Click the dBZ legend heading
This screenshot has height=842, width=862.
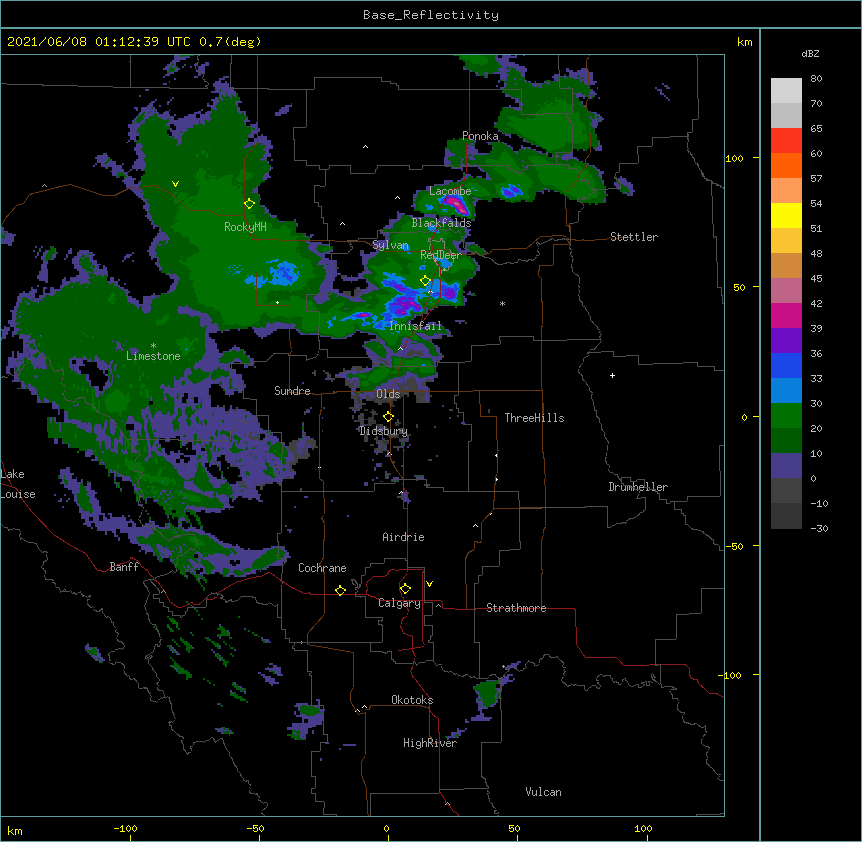(810, 54)
